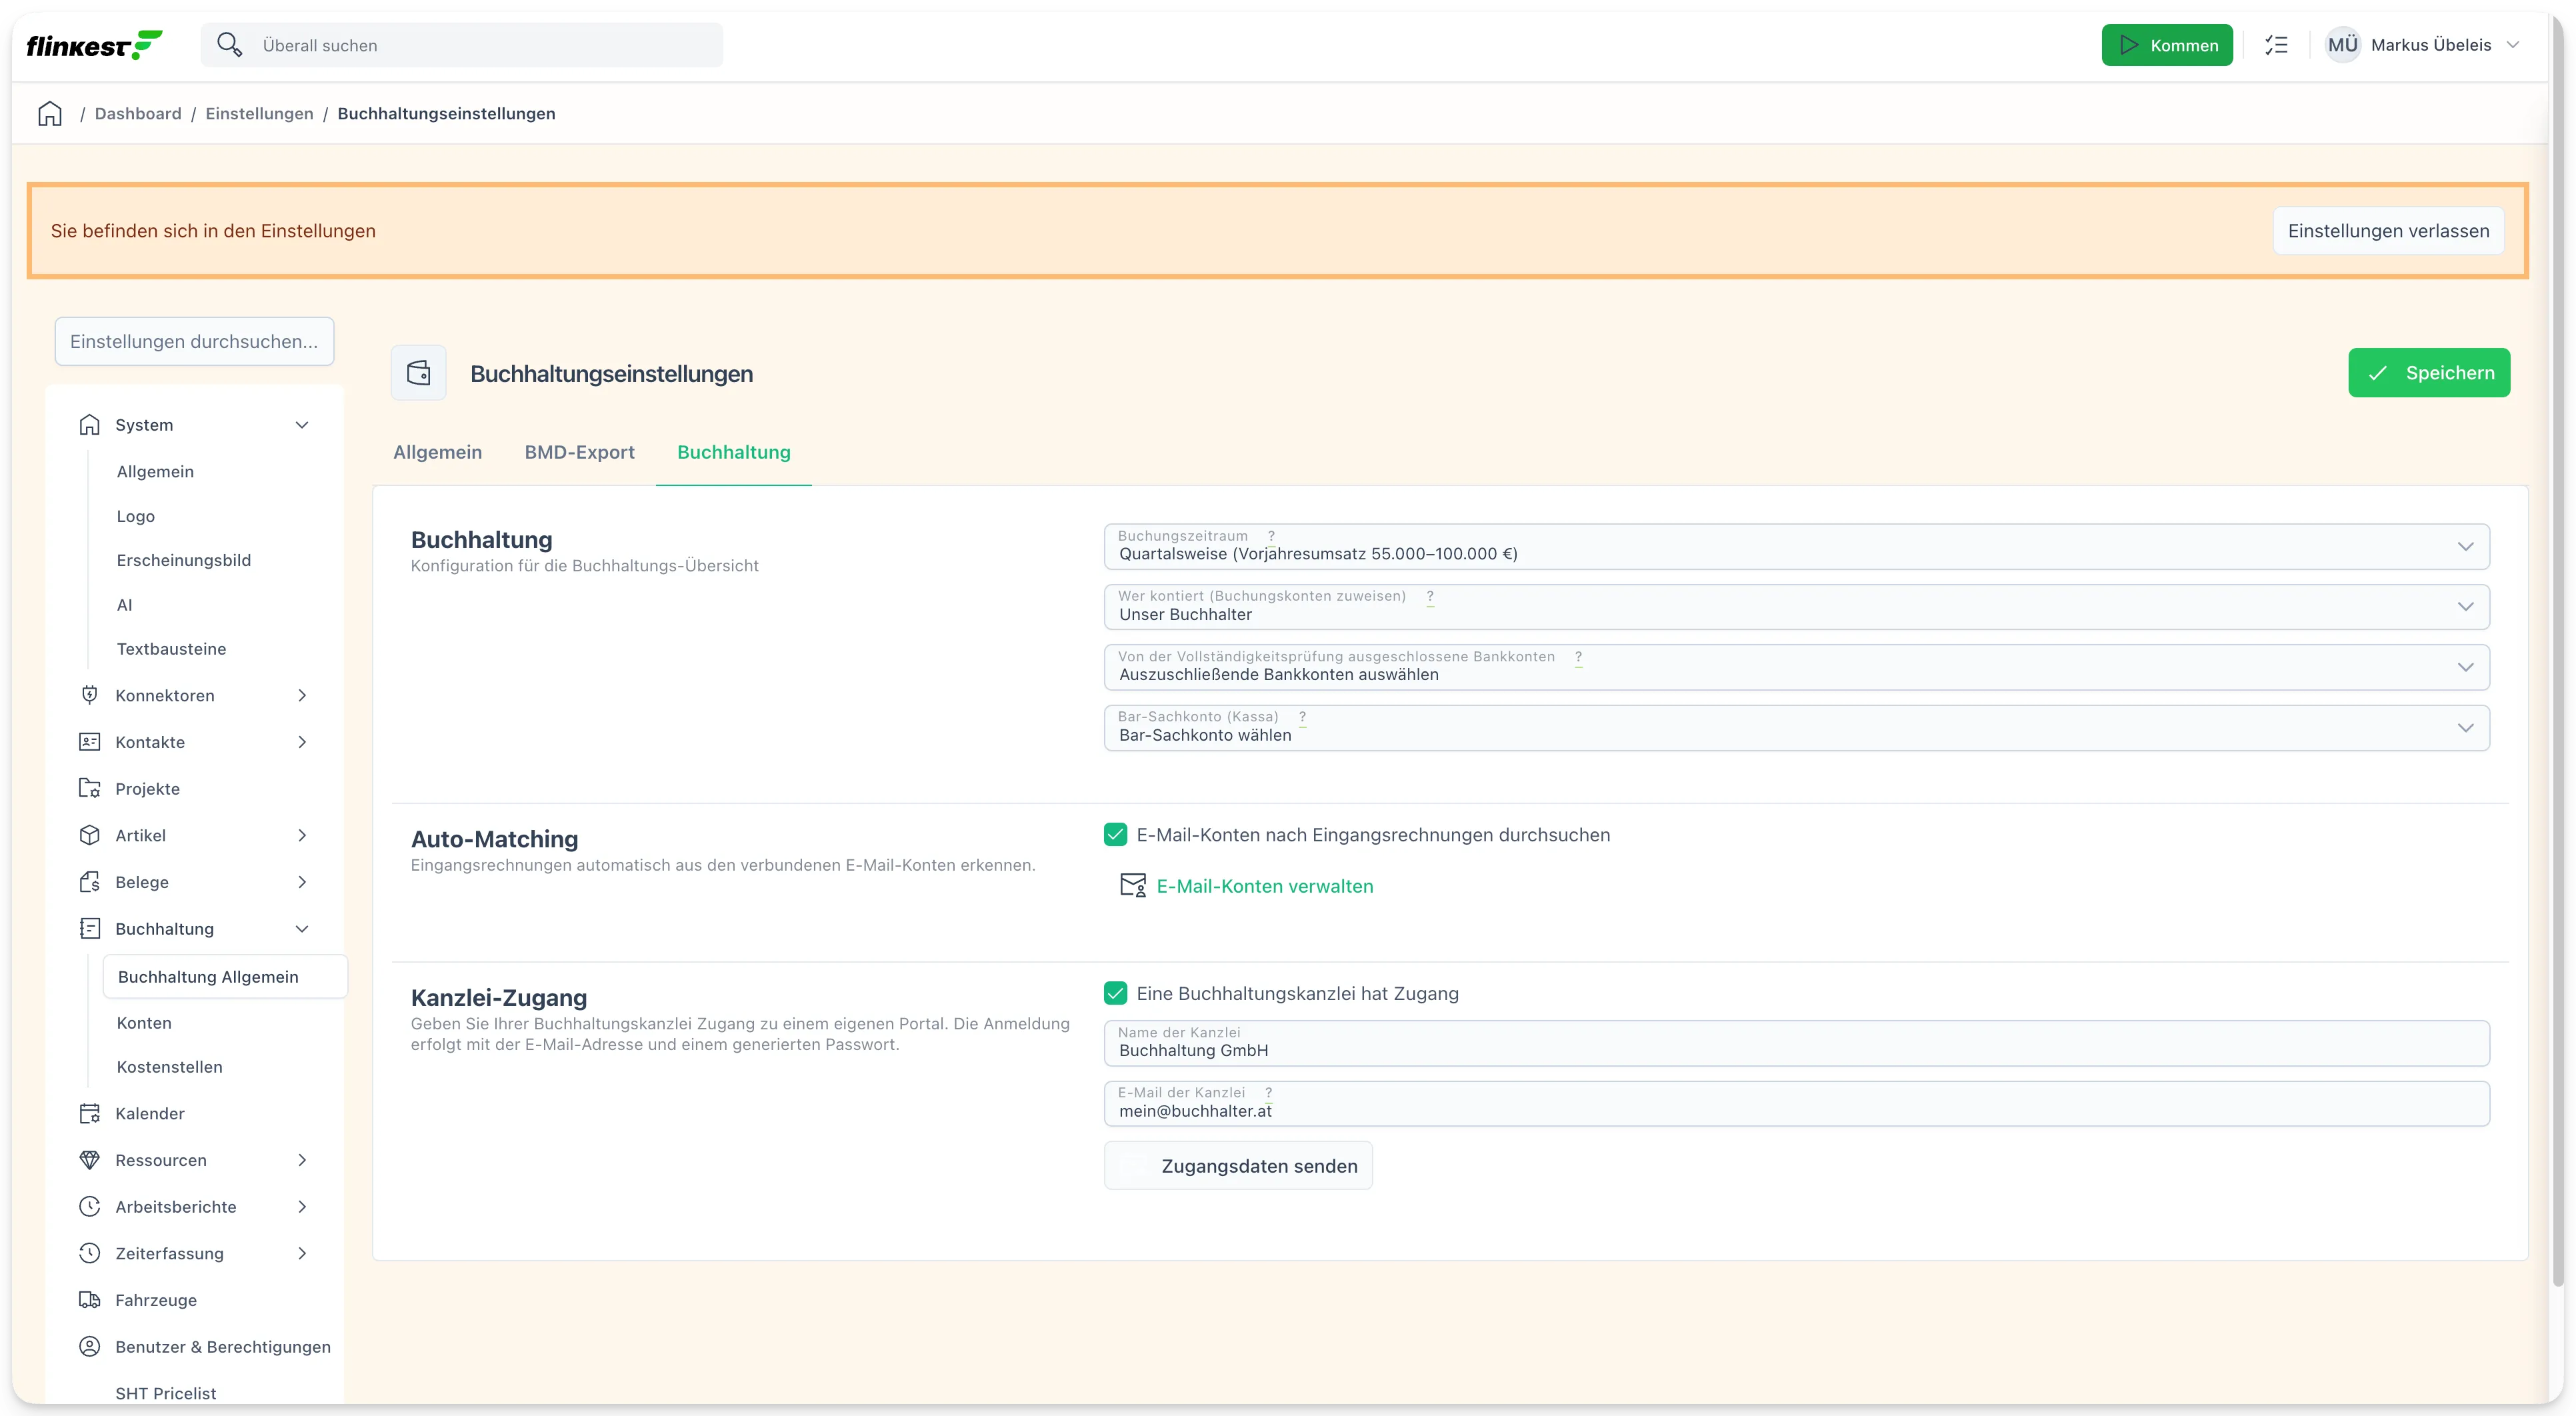Screen dimensions: 2576x1416
Task: Open Erscheinungsbild in sidebar
Action: click(183, 560)
